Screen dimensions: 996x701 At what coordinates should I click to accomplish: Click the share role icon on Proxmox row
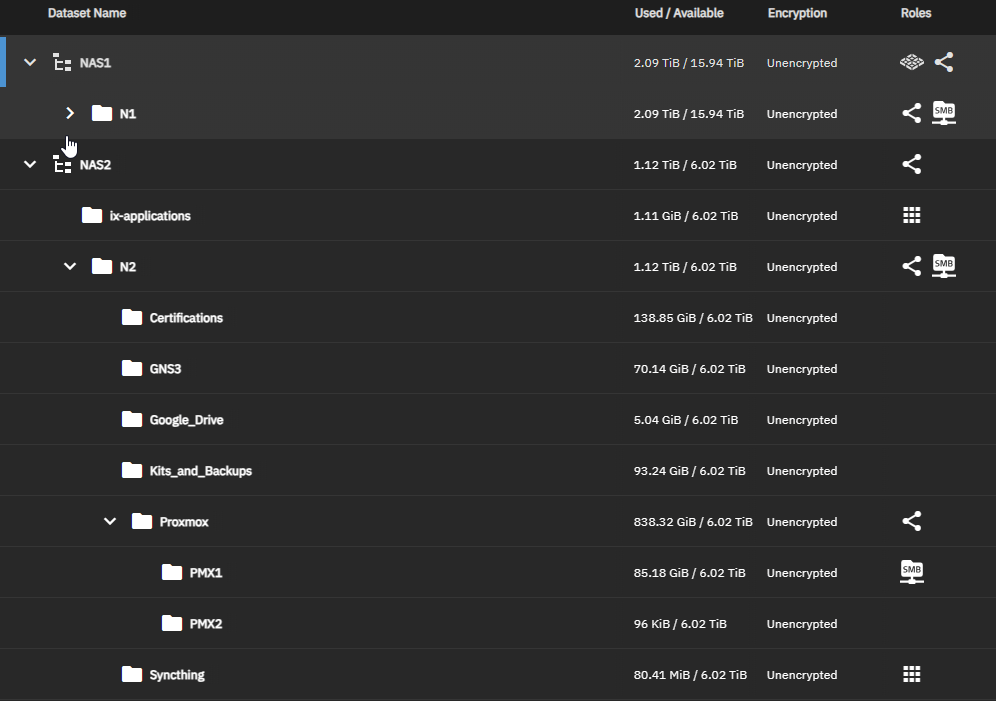click(912, 521)
